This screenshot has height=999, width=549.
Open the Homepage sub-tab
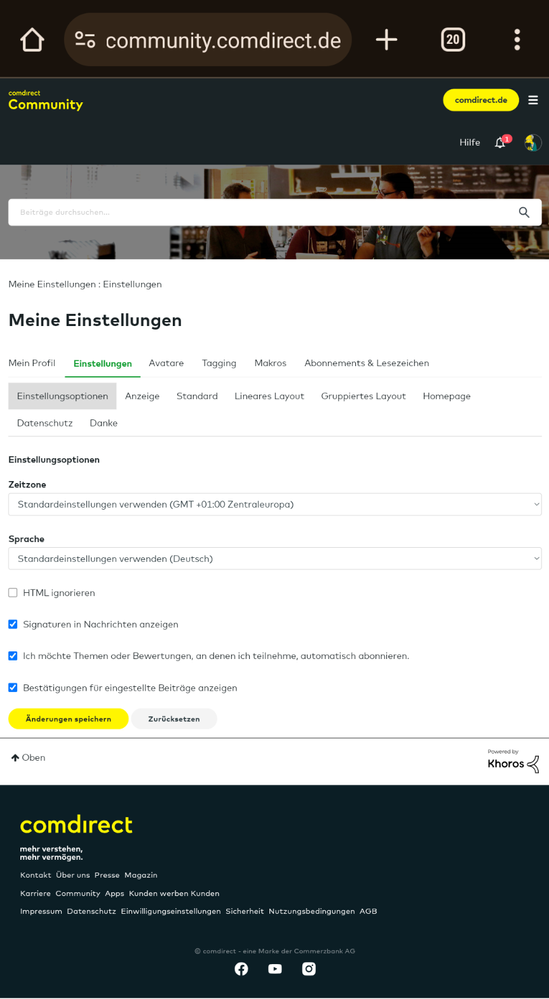pyautogui.click(x=446, y=396)
